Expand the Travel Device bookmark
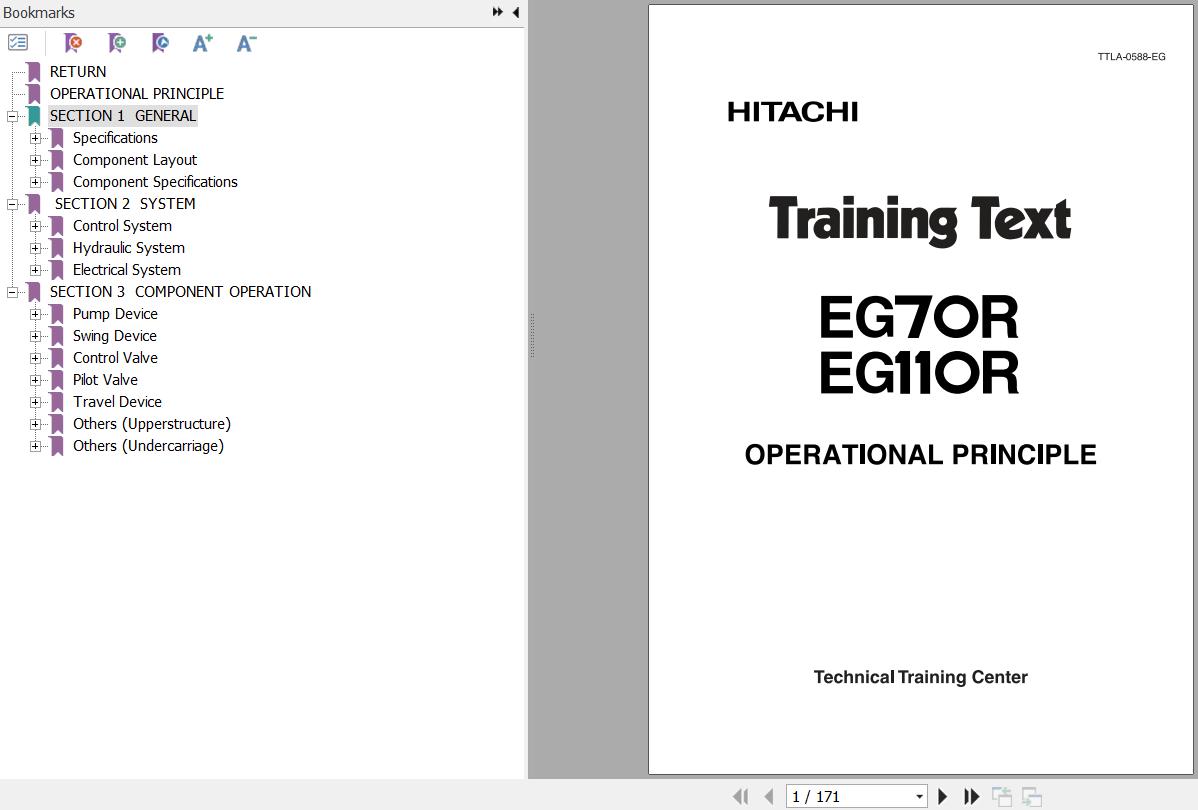This screenshot has height=810, width=1198. pos(35,402)
